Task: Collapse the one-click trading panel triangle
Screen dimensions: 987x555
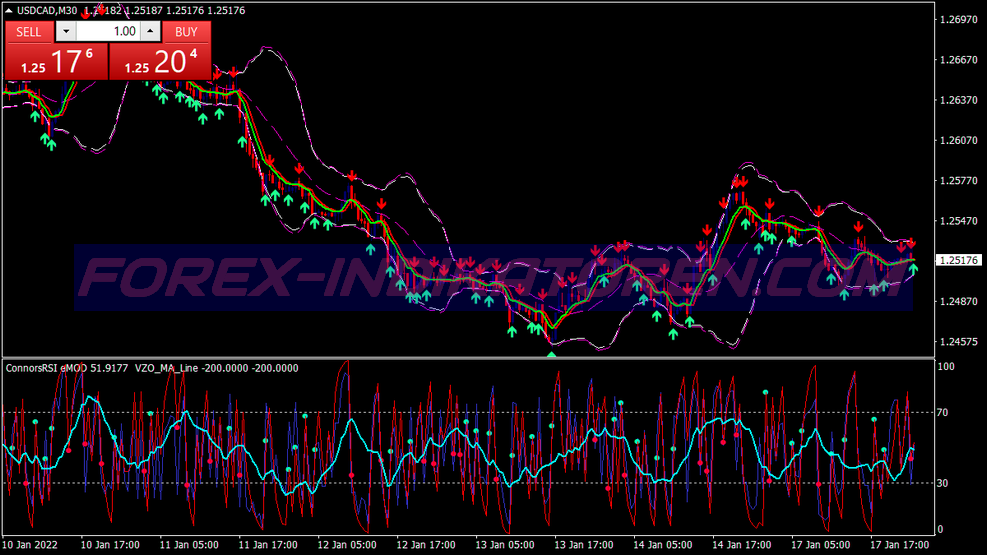Action: [x=8, y=10]
